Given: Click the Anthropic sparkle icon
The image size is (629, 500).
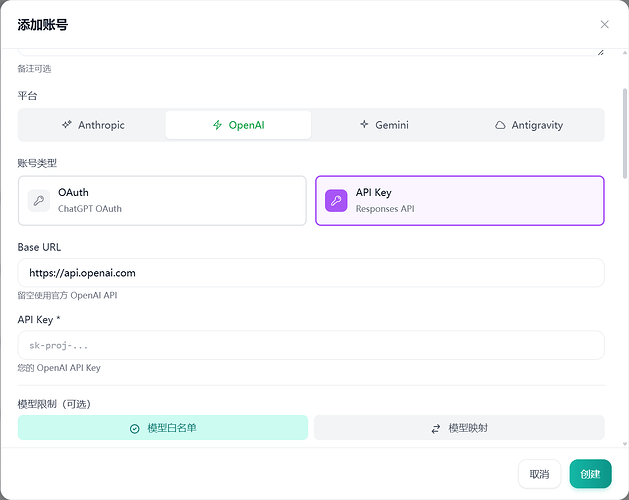Looking at the screenshot, I should 67,125.
